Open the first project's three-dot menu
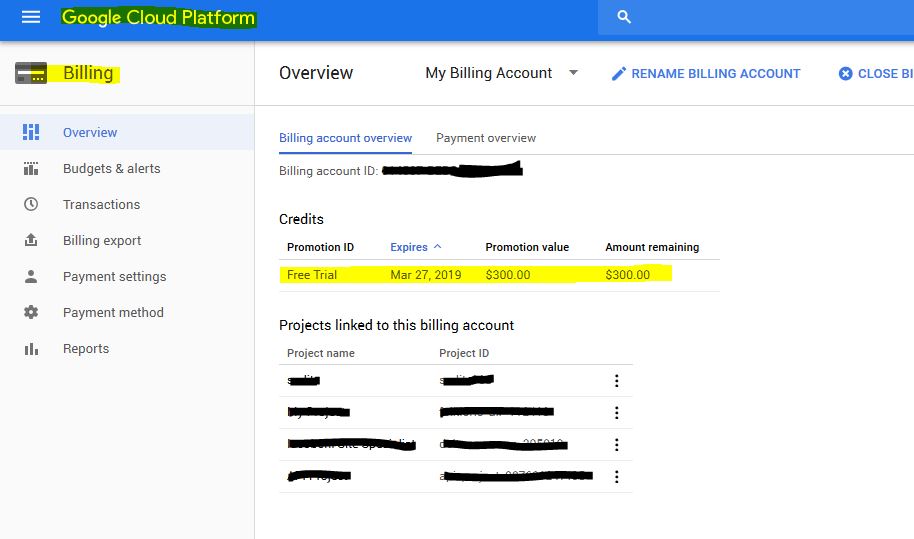The height and width of the screenshot is (539, 914). pyautogui.click(x=616, y=381)
